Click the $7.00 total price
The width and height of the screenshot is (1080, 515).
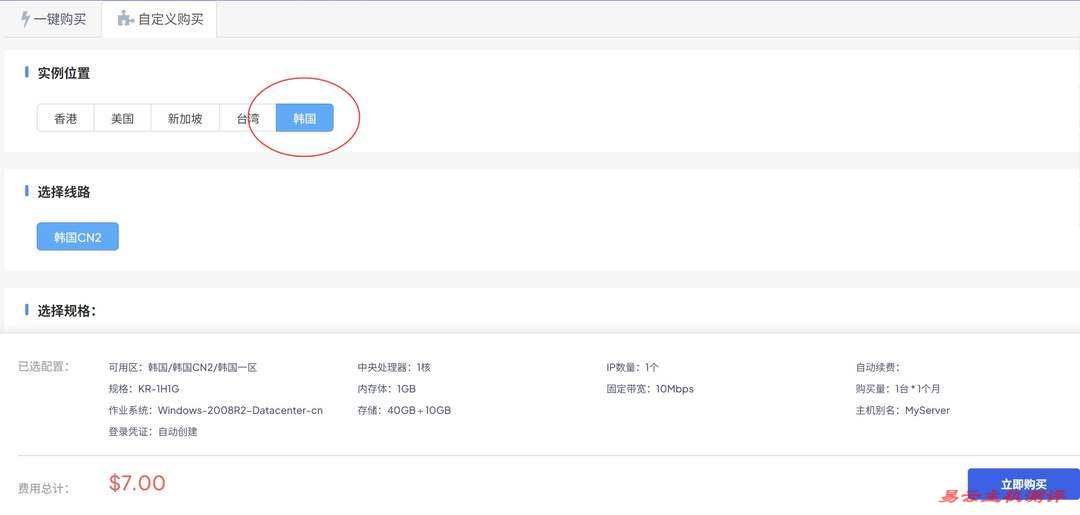tap(137, 483)
